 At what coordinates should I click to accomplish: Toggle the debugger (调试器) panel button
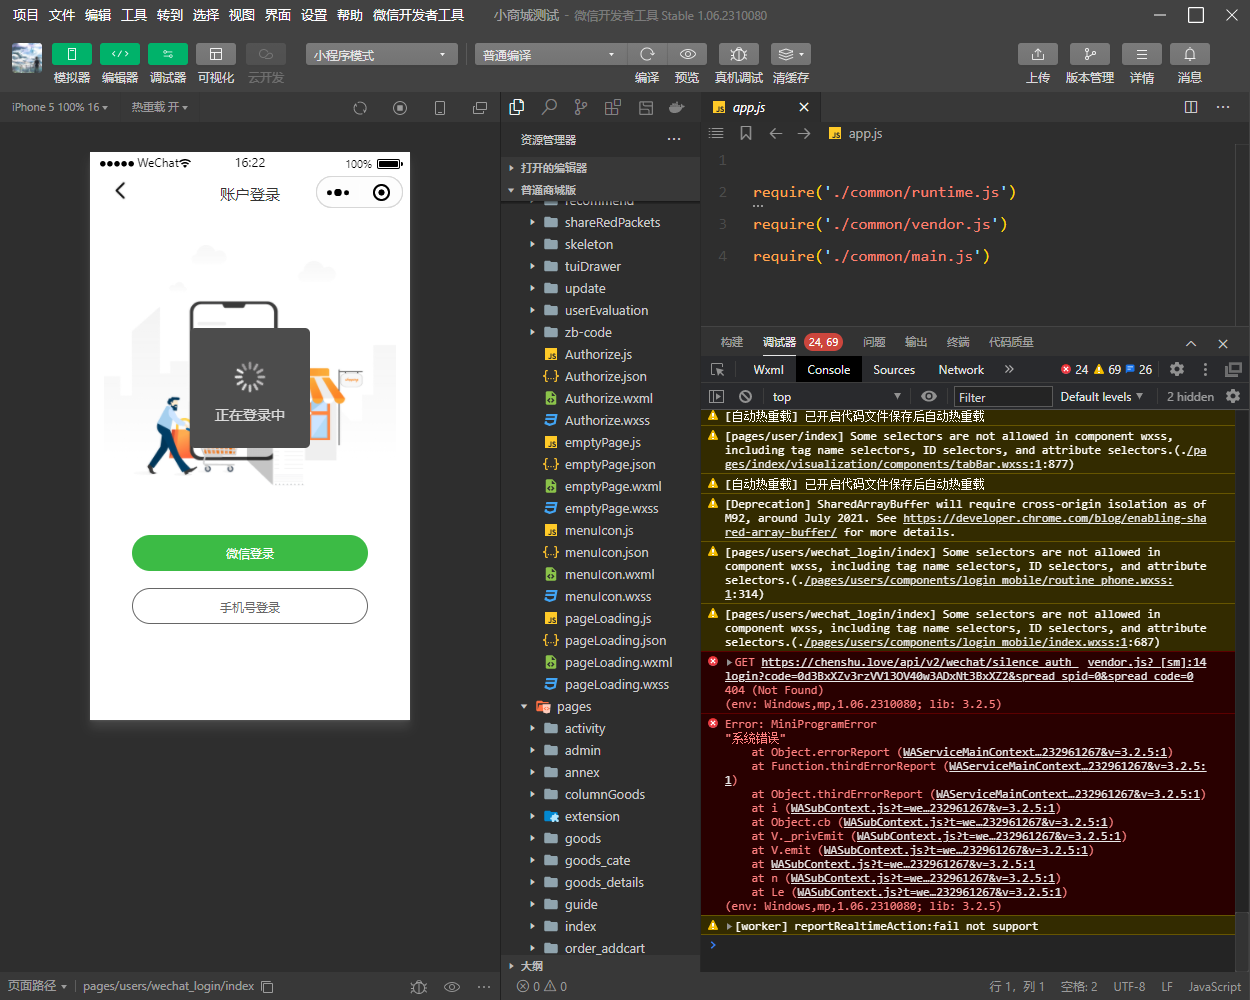168,54
